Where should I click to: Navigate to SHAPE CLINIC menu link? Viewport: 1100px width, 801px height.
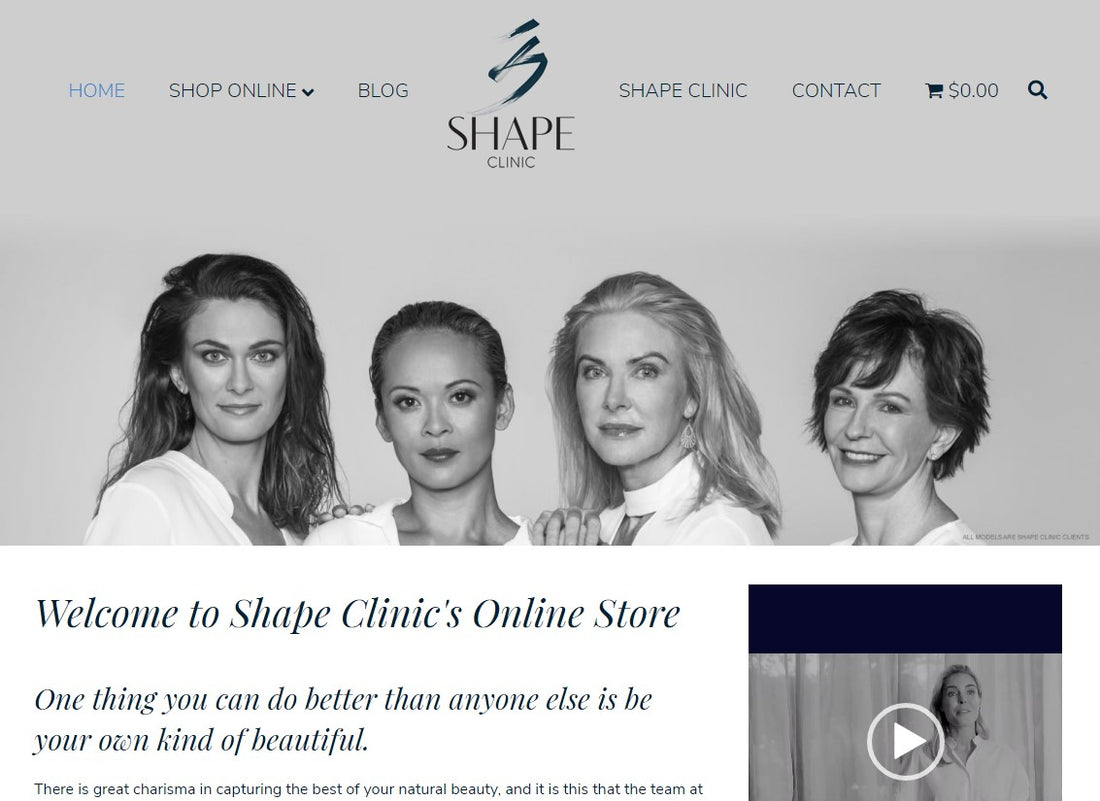tap(683, 90)
